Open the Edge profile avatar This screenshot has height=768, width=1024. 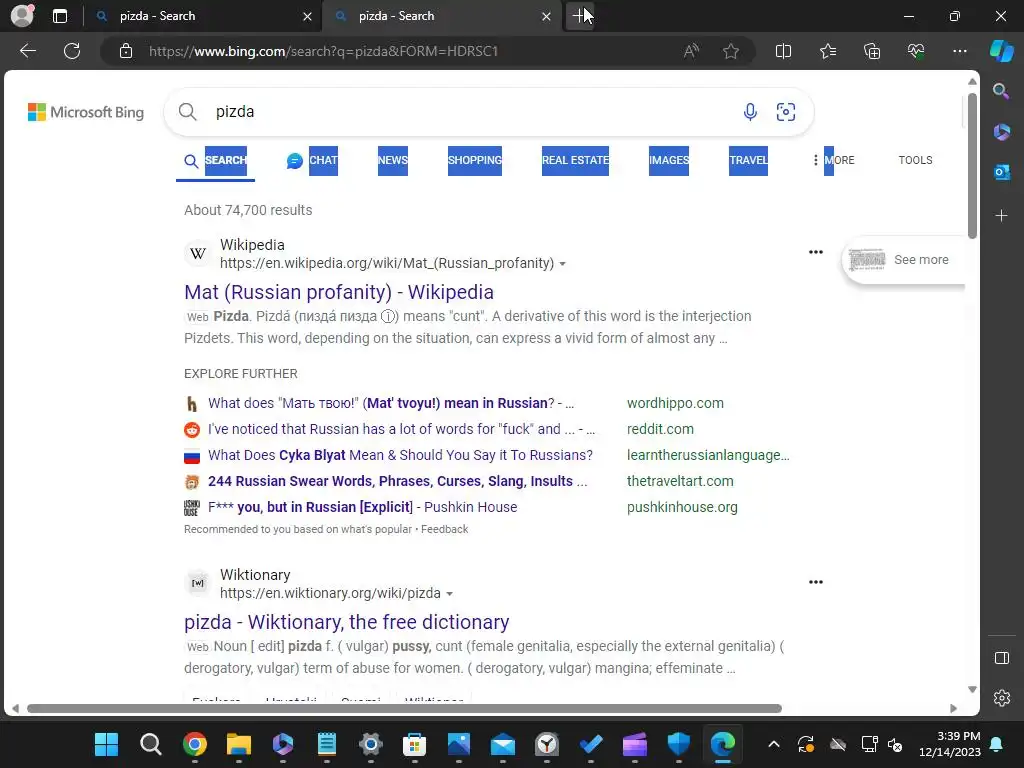click(x=22, y=16)
